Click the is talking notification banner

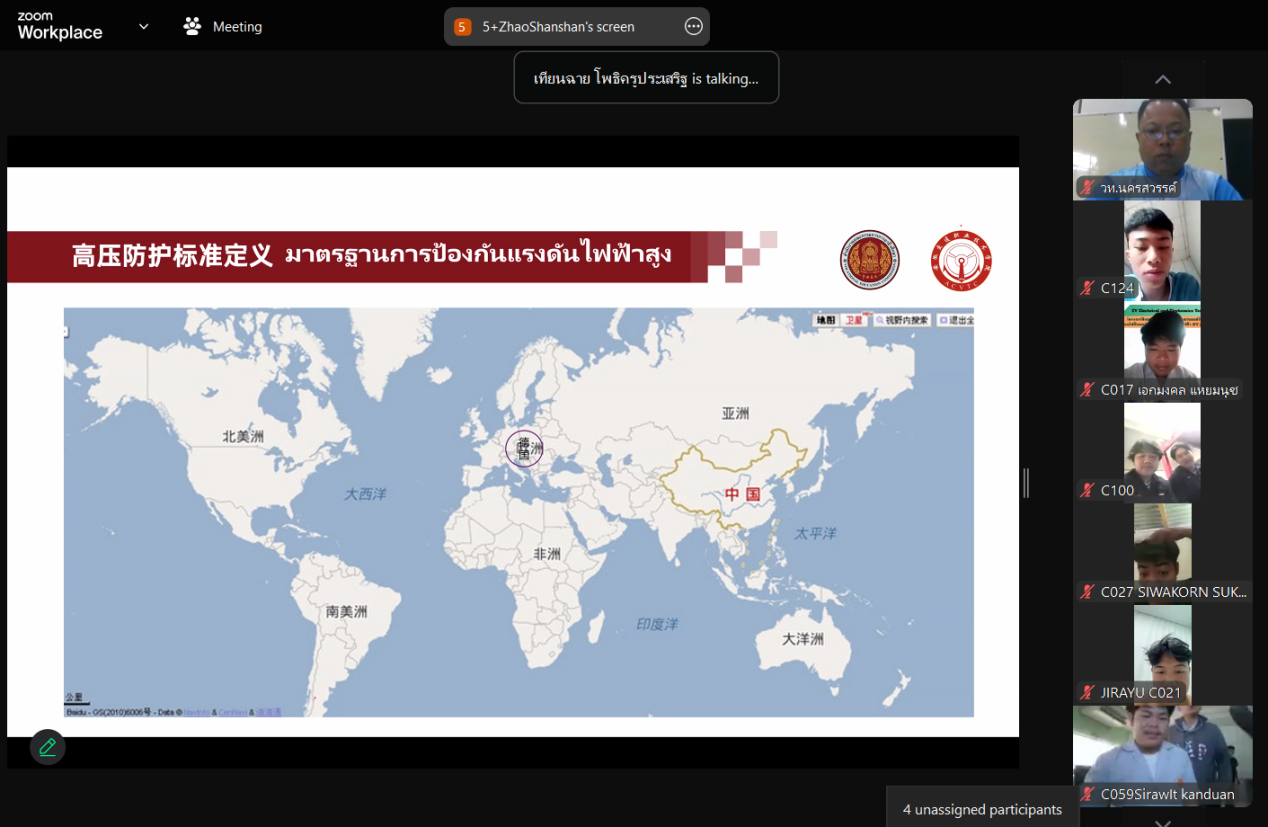click(x=646, y=79)
